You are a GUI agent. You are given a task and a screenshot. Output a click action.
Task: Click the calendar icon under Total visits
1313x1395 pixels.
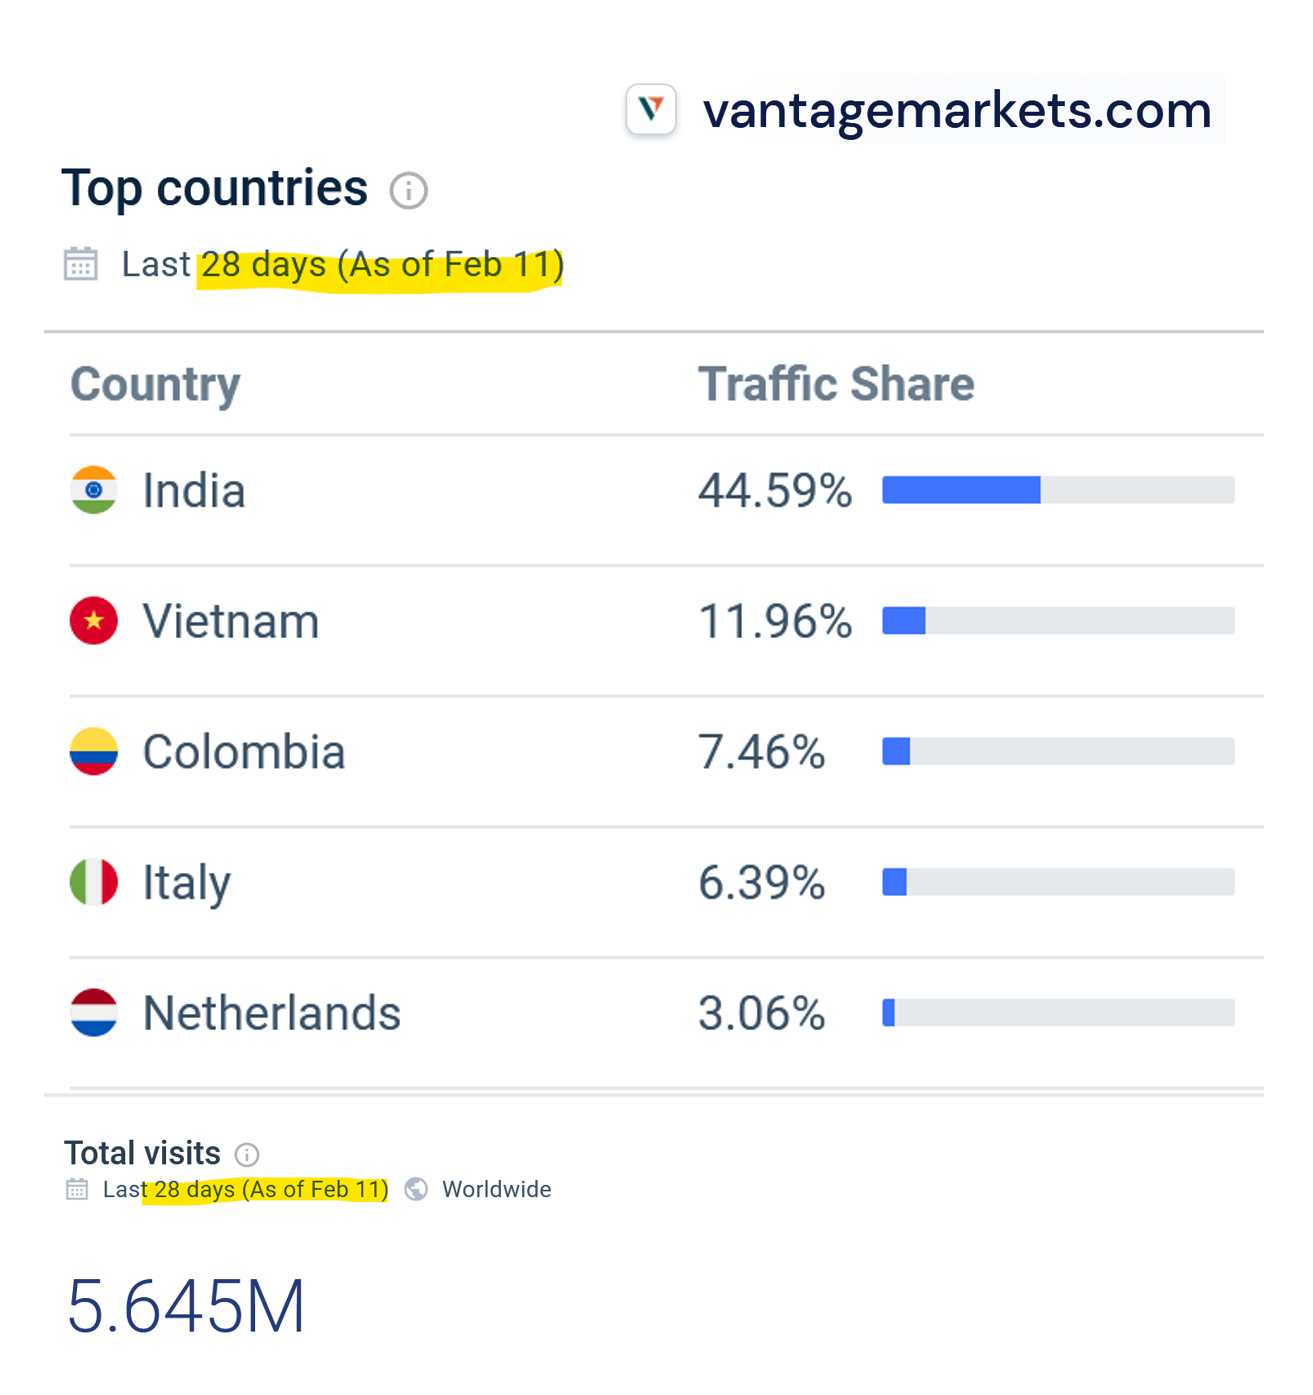(x=76, y=1190)
